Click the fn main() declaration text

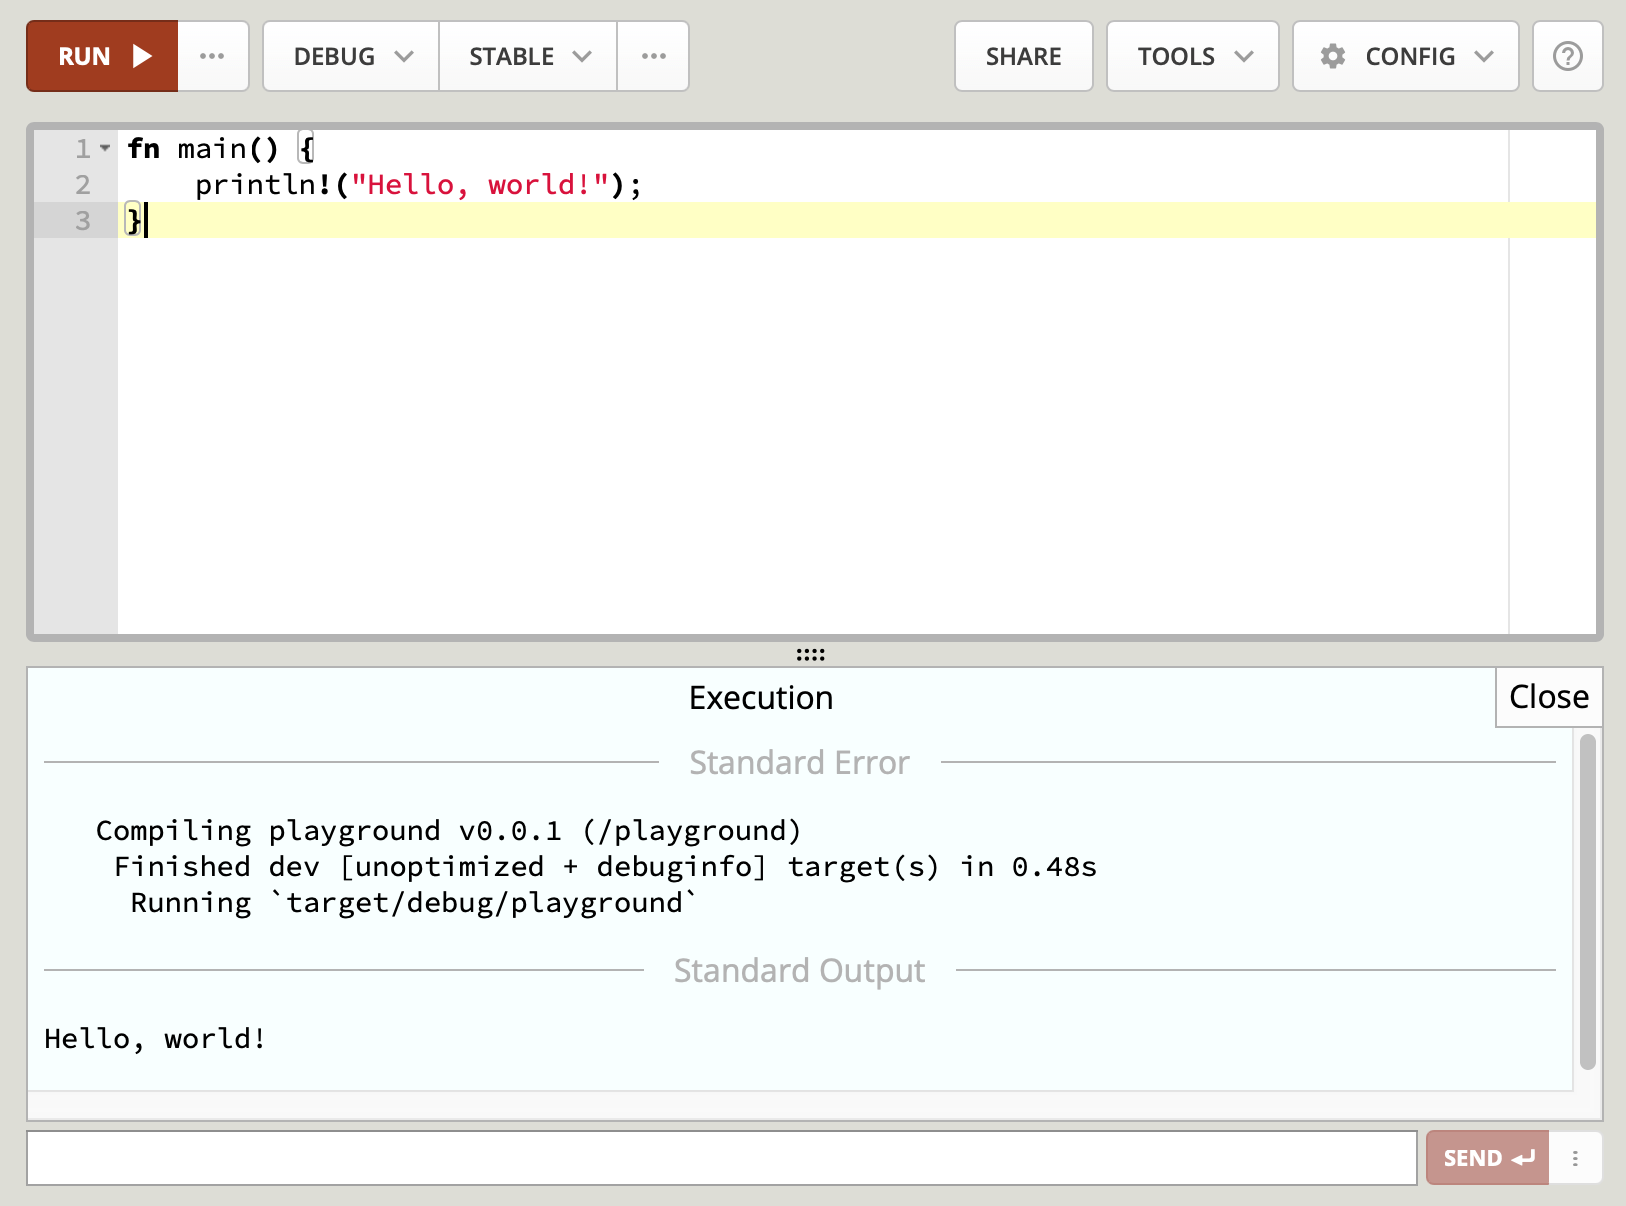[x=203, y=149]
